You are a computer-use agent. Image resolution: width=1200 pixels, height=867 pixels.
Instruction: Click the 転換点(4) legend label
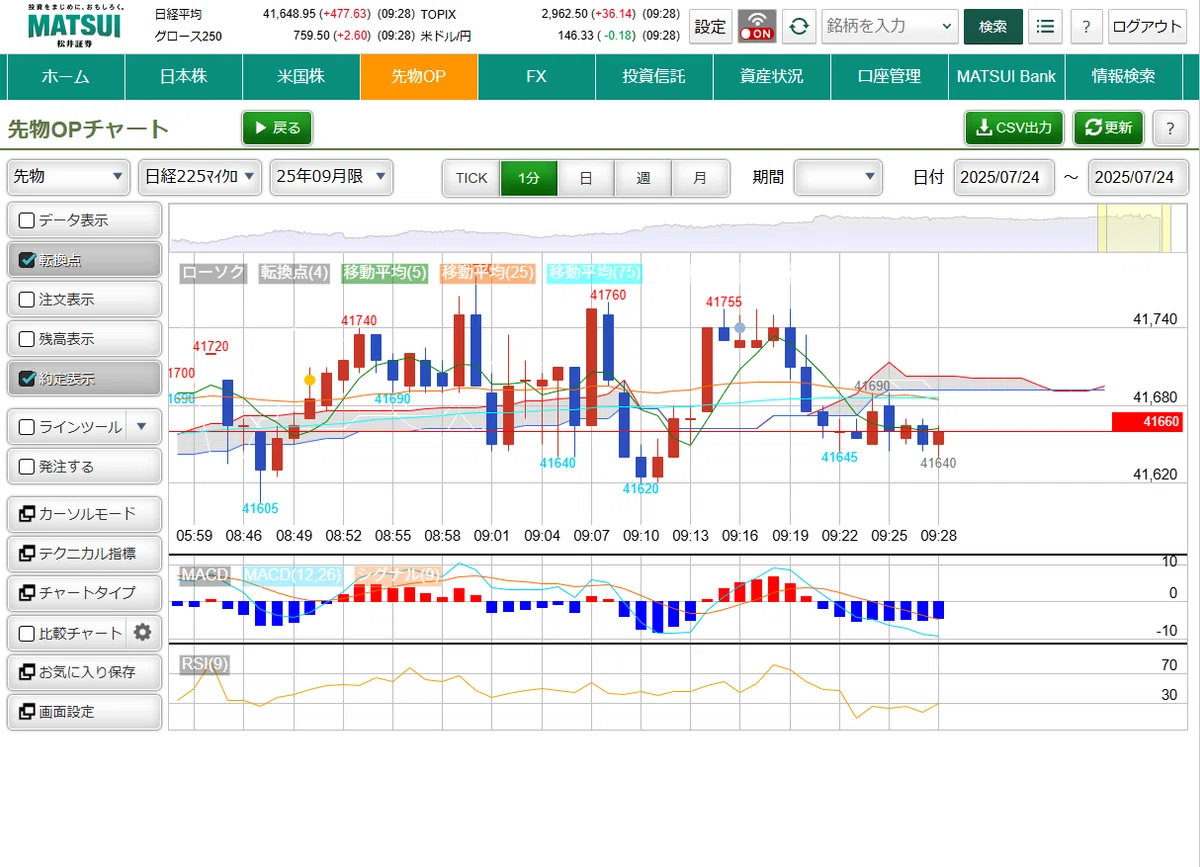coord(294,272)
